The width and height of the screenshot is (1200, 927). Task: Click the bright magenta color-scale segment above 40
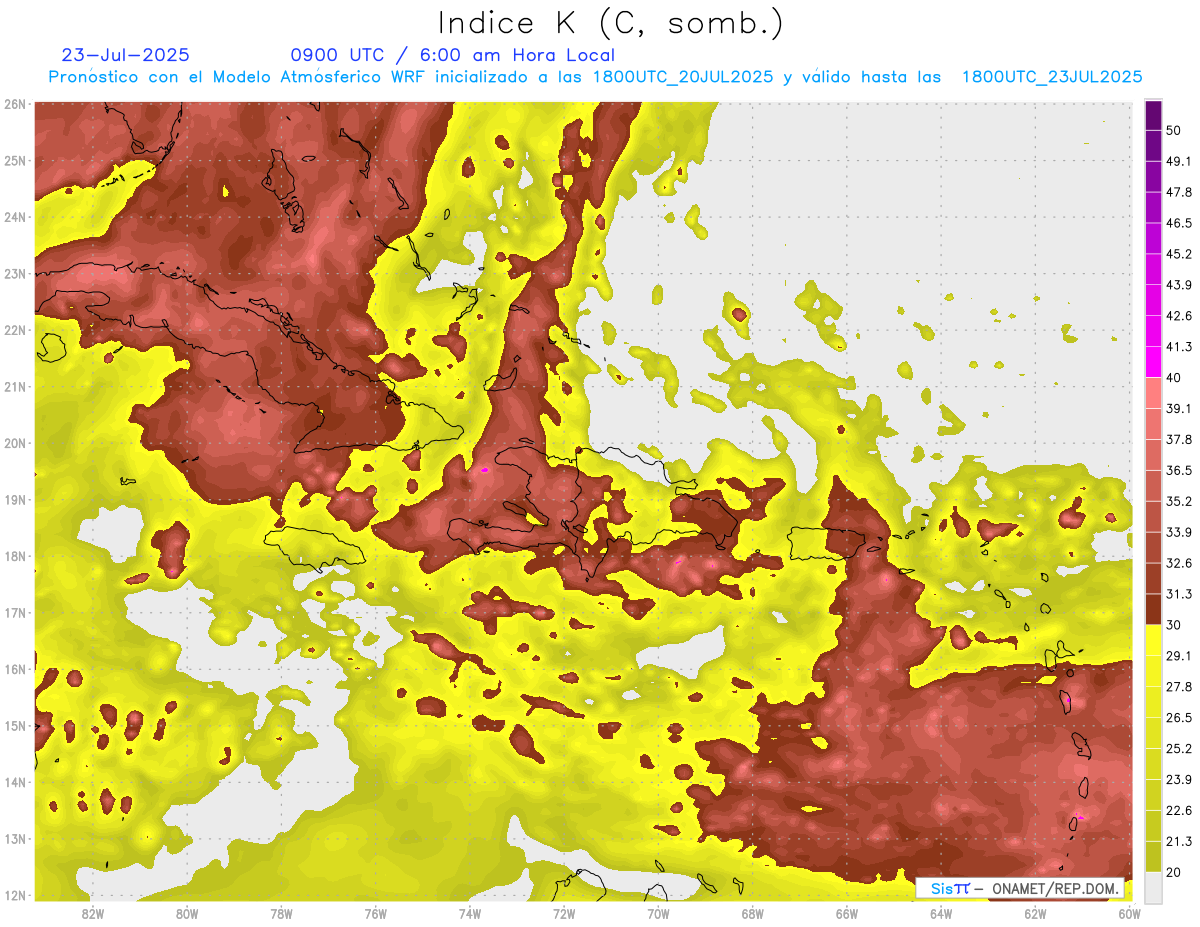pyautogui.click(x=1153, y=362)
